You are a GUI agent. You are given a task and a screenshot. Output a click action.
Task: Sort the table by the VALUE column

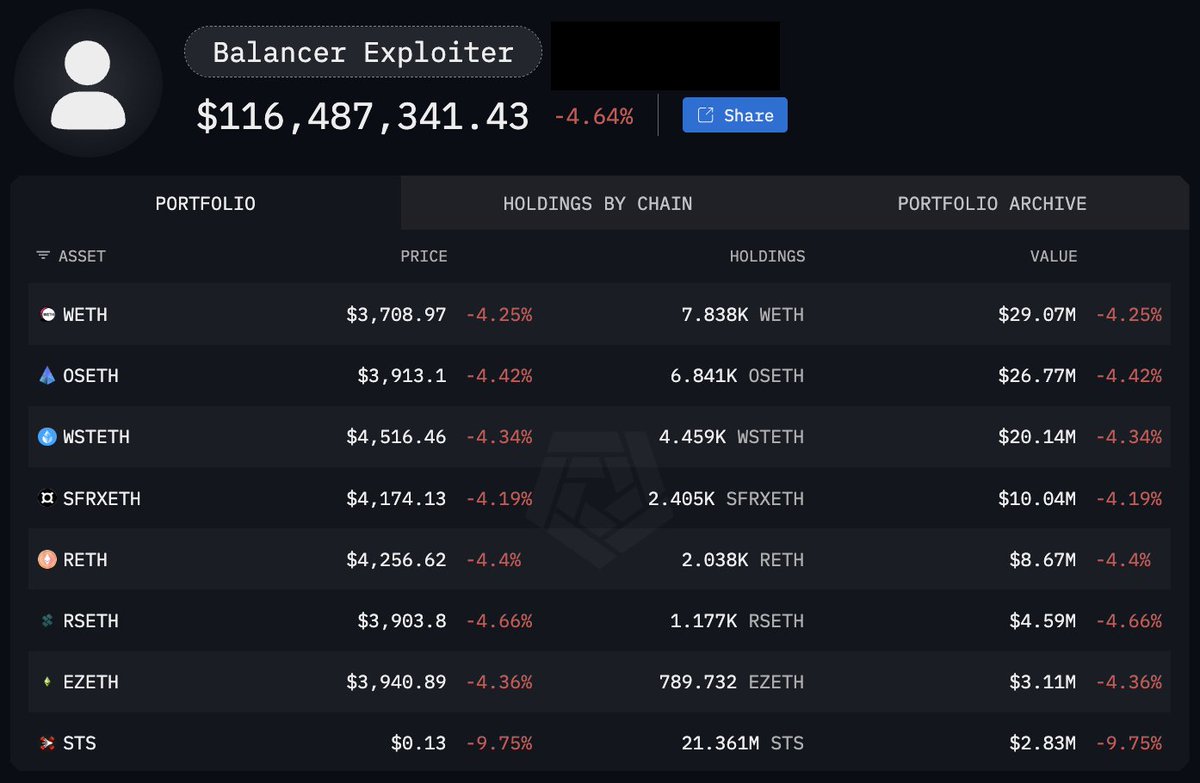[1054, 256]
